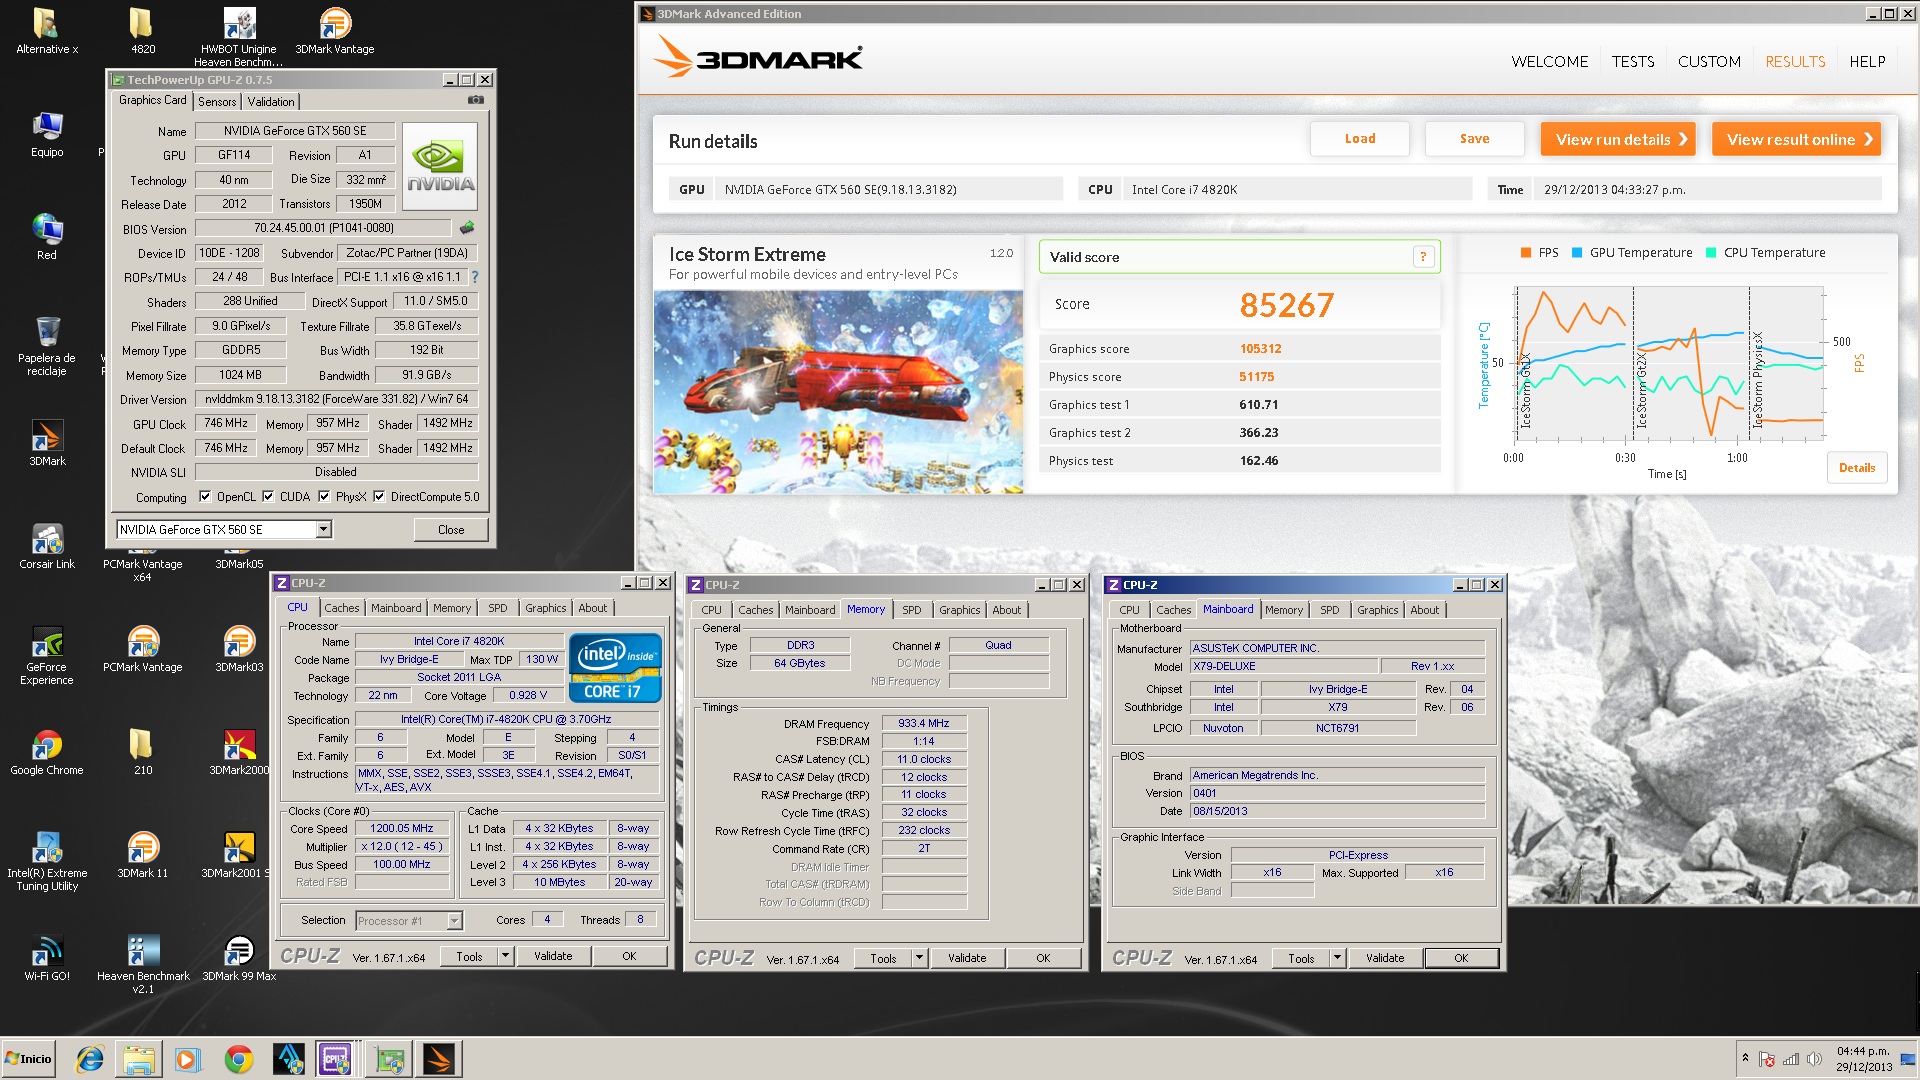The width and height of the screenshot is (1920, 1080).
Task: Click the CPU-Z taskbar button
Action: tap(334, 1059)
